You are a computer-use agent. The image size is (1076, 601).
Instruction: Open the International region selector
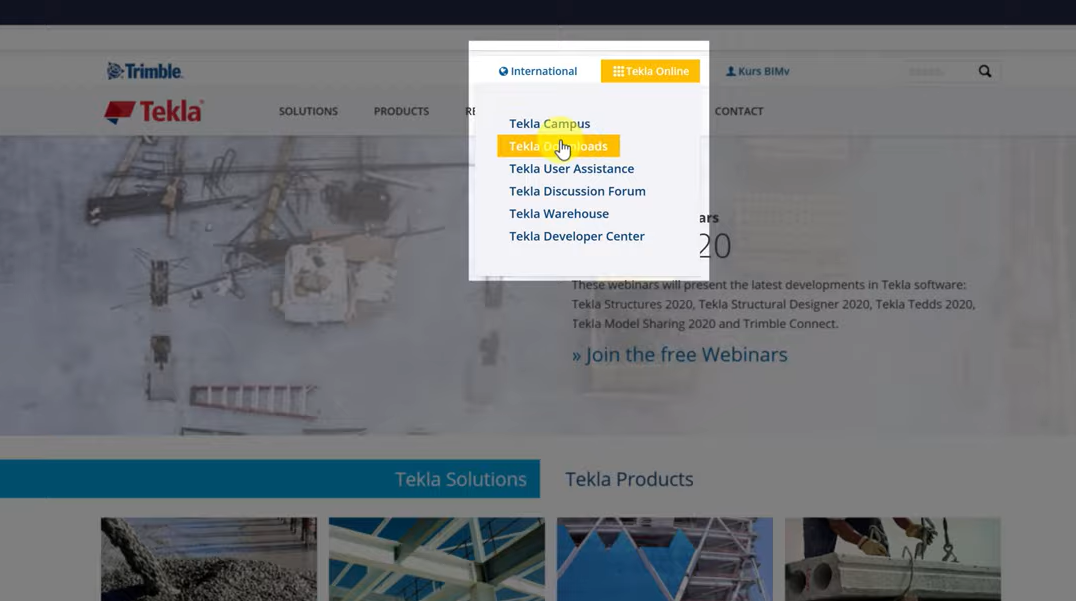point(538,71)
